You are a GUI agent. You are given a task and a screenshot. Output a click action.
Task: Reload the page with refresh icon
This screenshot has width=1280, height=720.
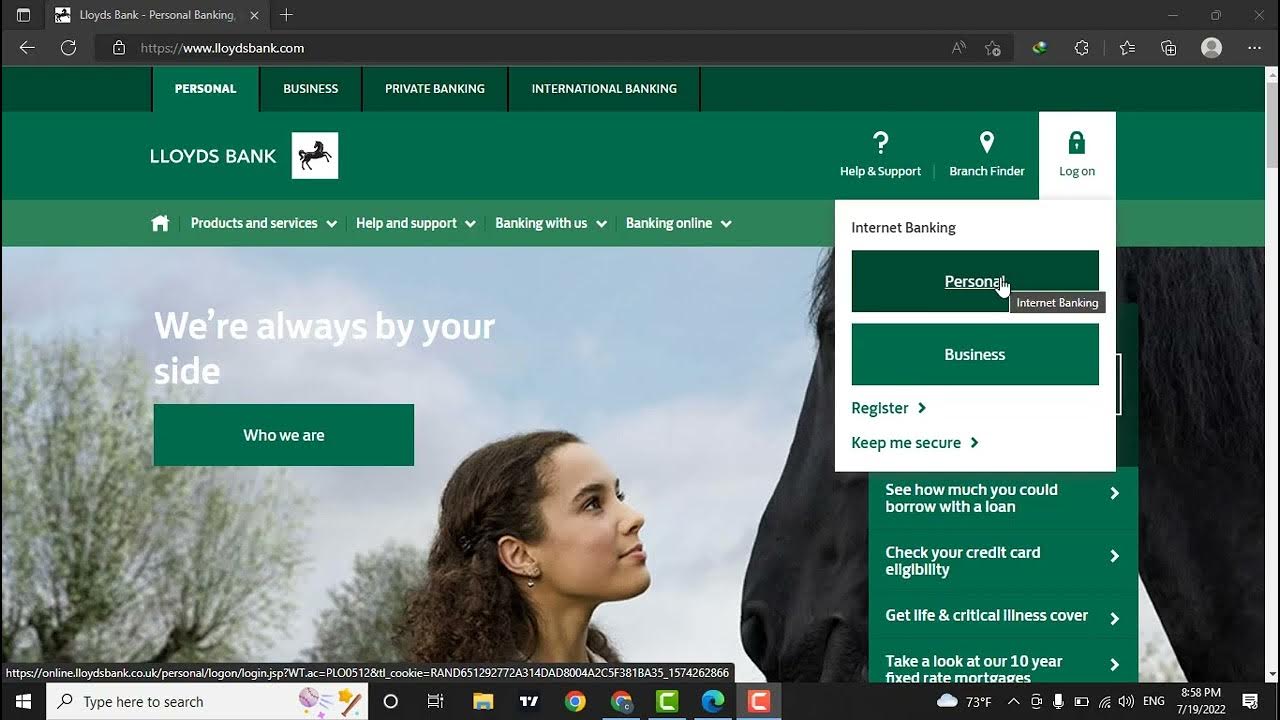68,48
